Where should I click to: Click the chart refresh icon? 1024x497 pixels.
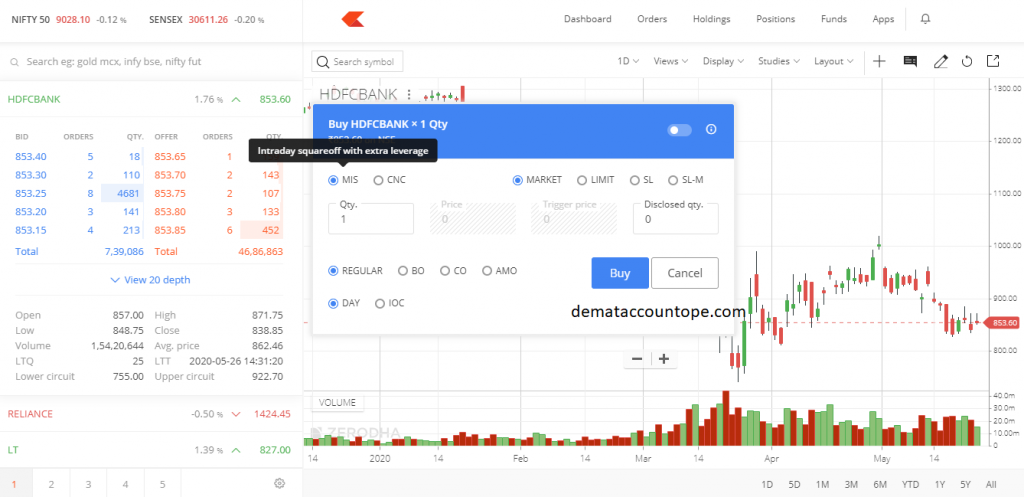967,61
